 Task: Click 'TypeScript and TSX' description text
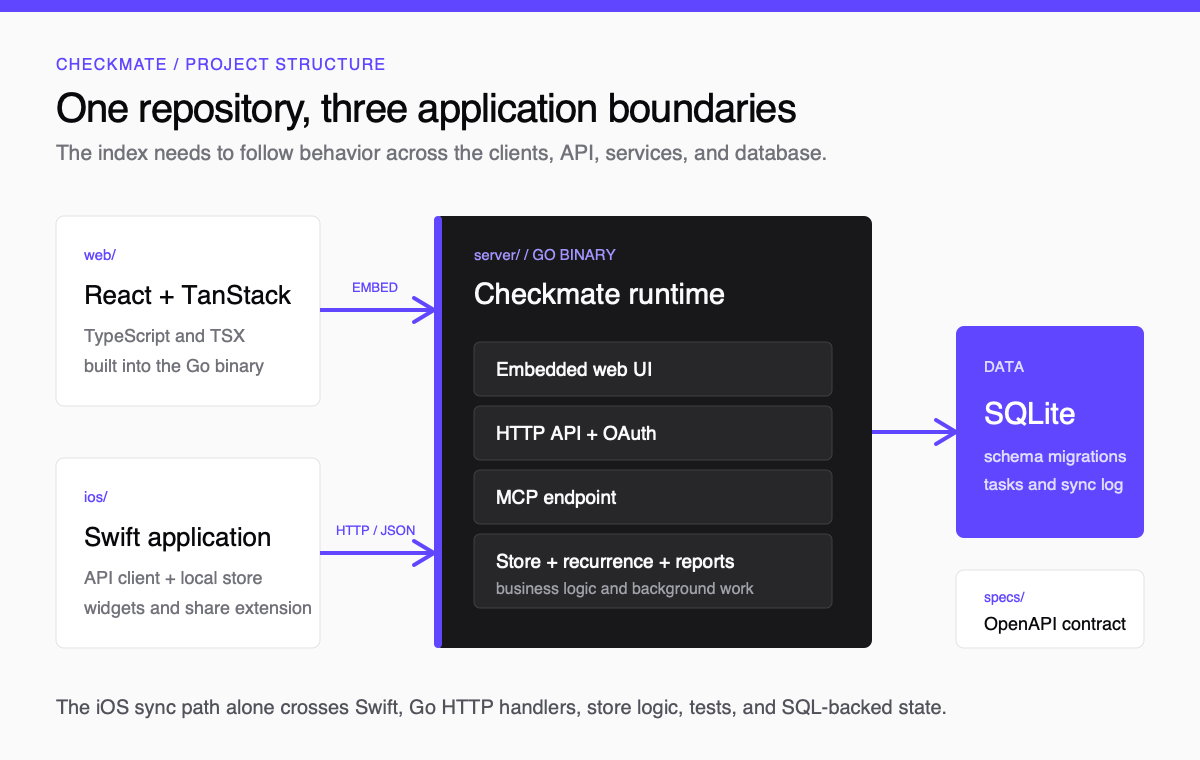point(164,336)
